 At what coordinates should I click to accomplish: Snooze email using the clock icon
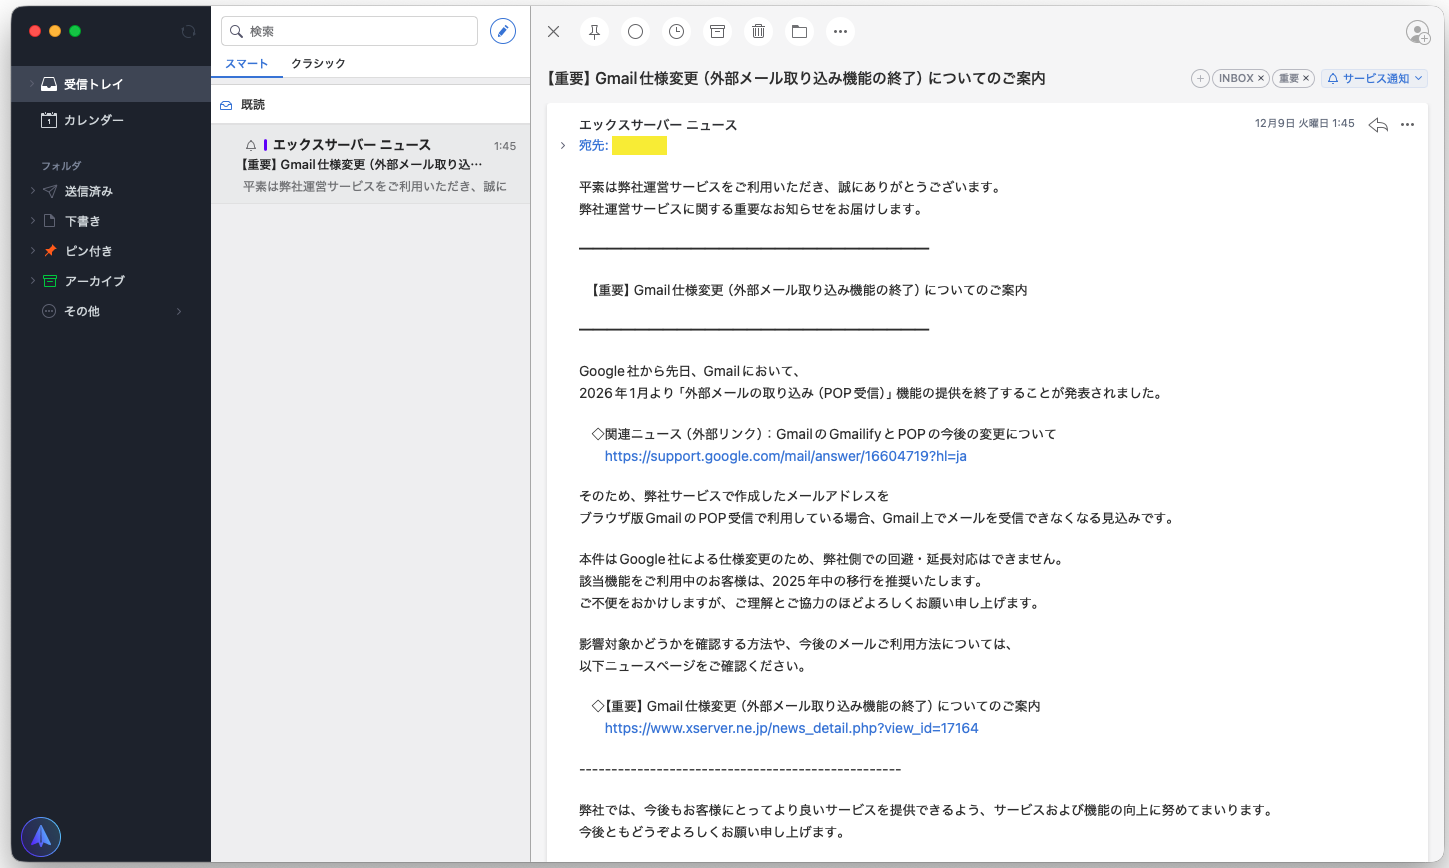point(676,31)
